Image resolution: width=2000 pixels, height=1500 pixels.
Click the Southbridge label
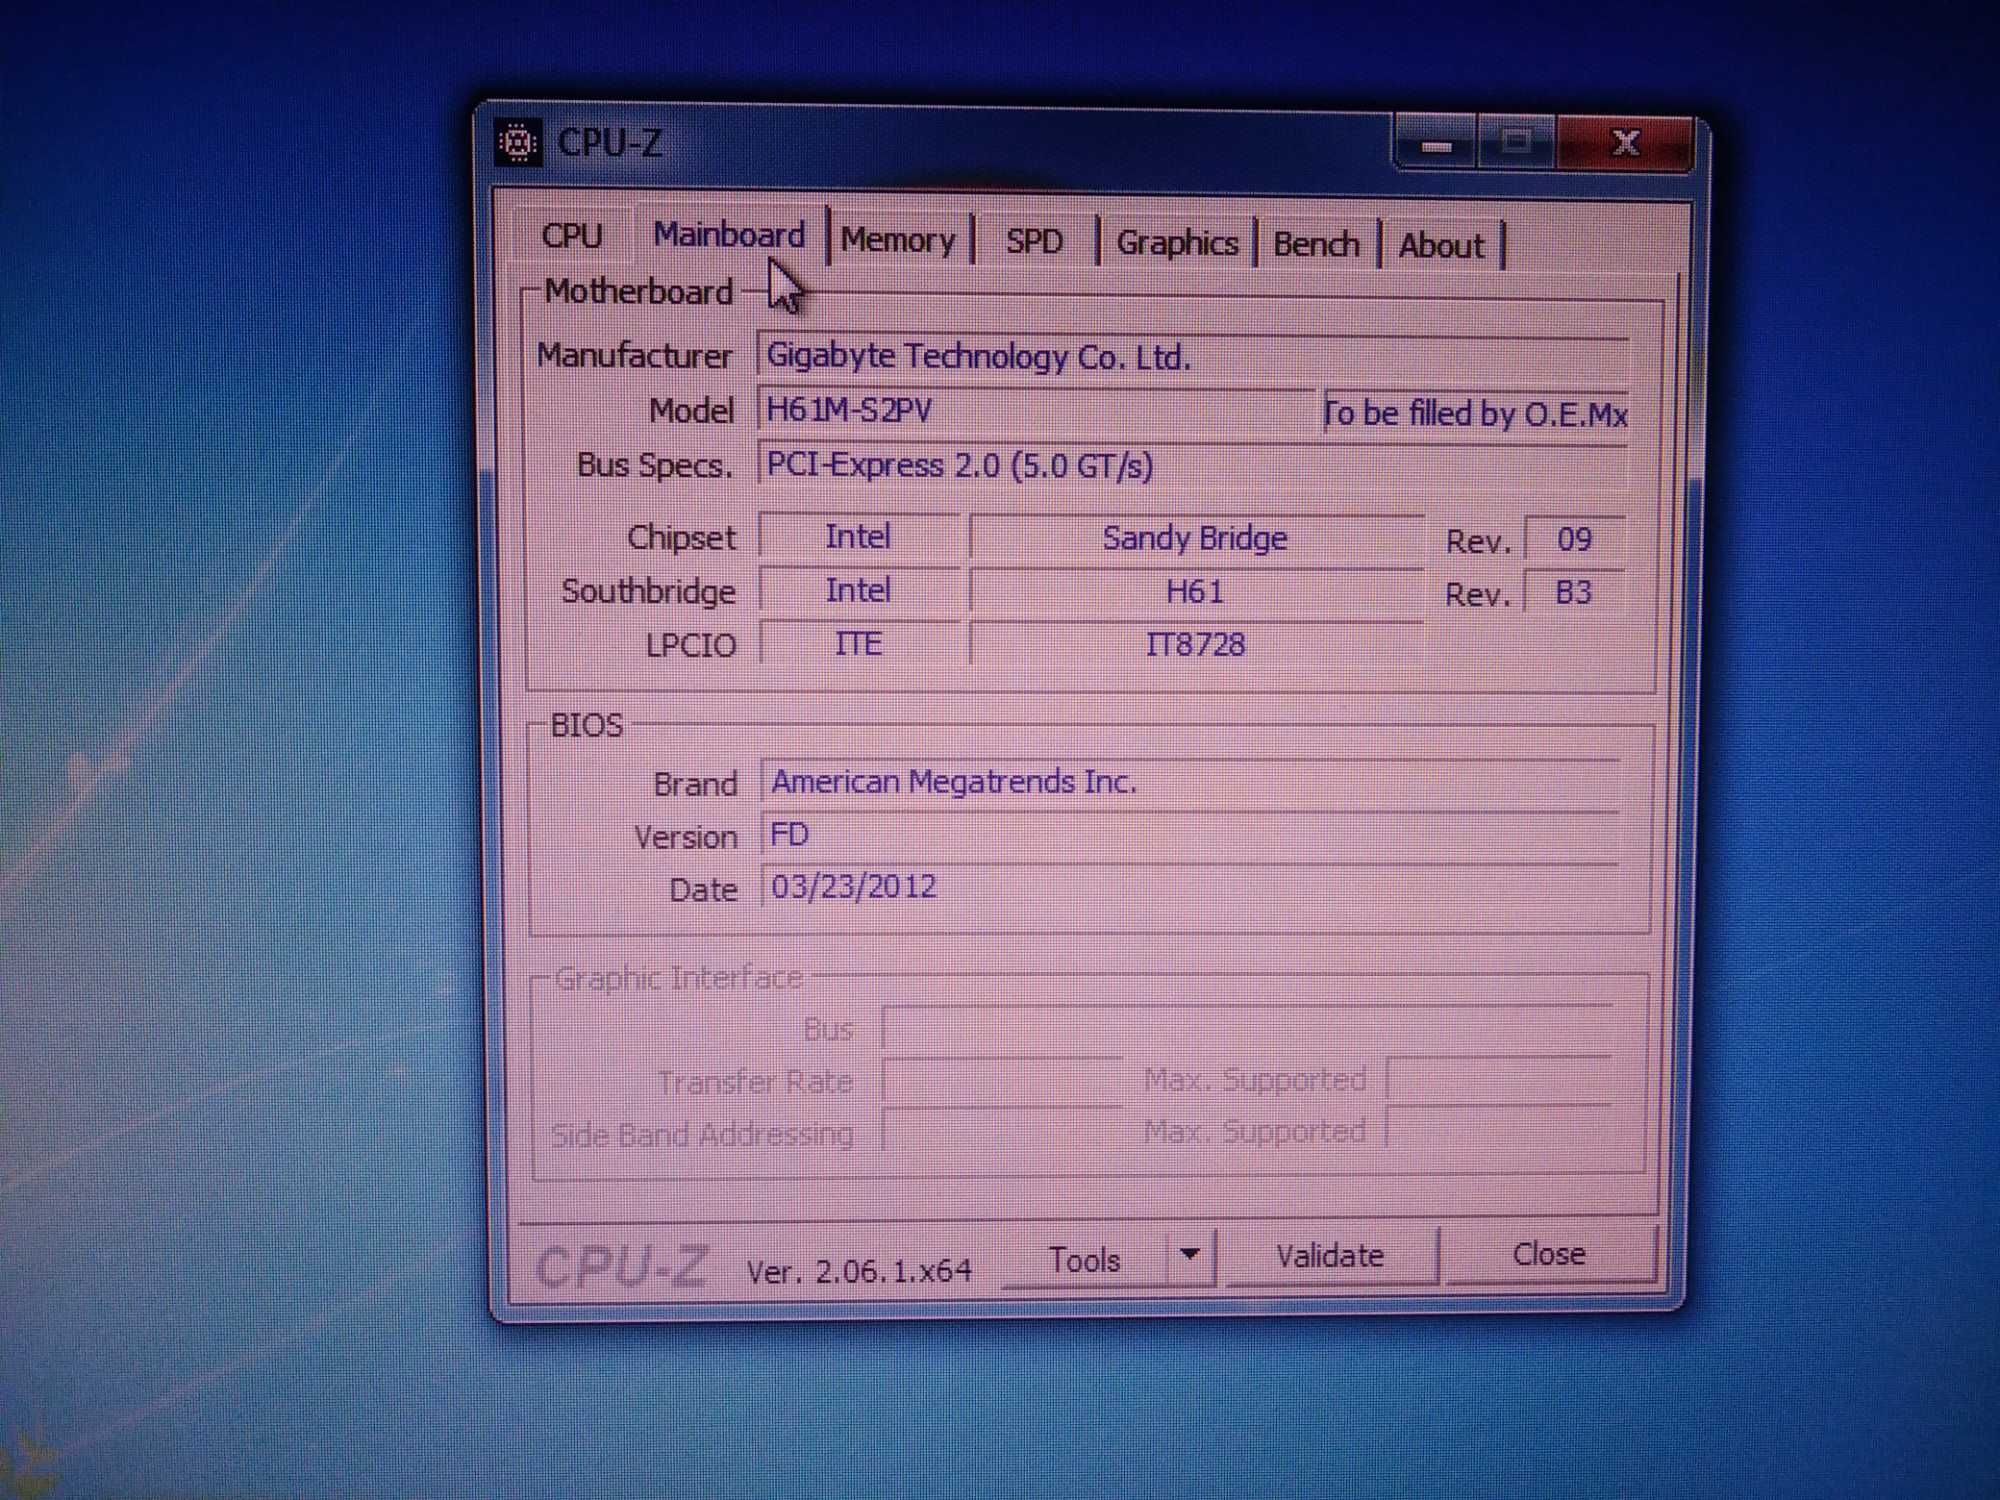click(x=648, y=591)
